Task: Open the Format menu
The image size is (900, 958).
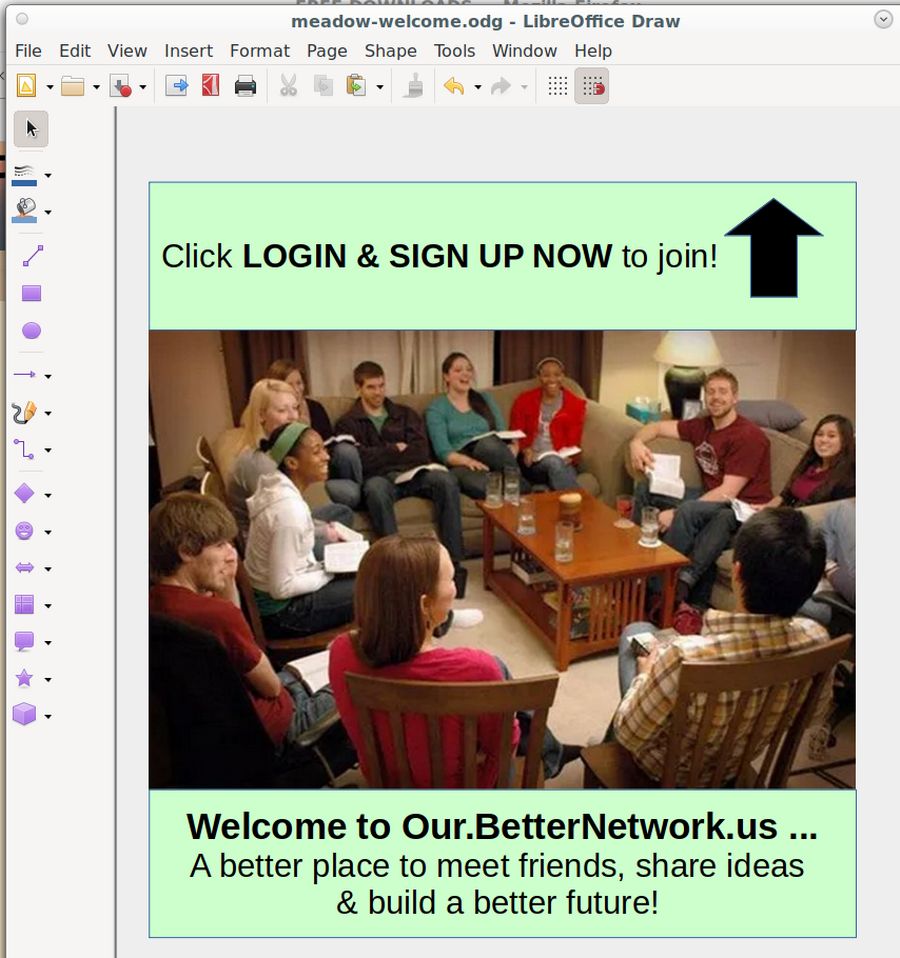Action: click(259, 51)
